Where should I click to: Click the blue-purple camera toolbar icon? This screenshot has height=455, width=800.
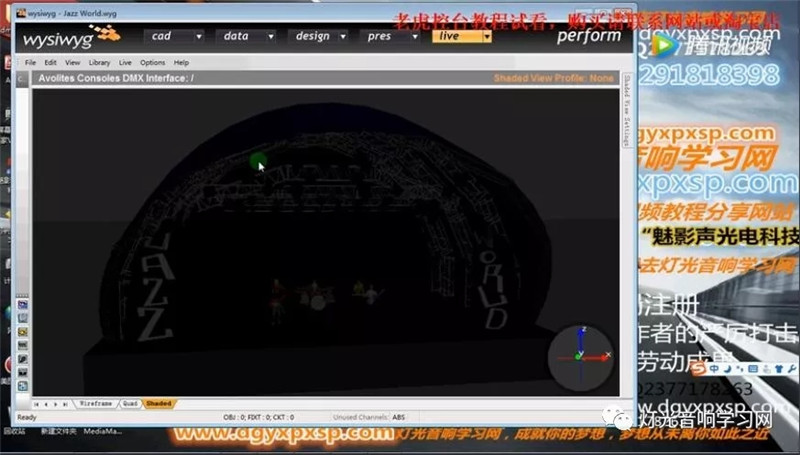(x=22, y=305)
